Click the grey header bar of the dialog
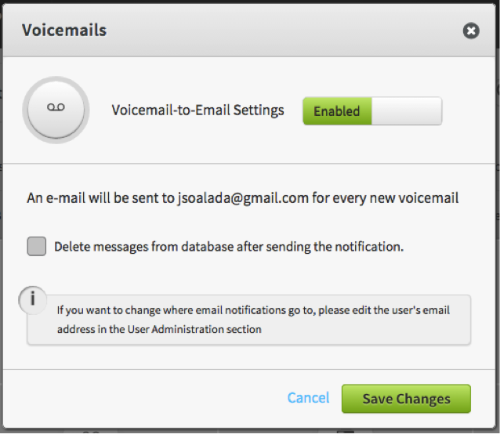The height and width of the screenshot is (434, 500). tap(249, 30)
